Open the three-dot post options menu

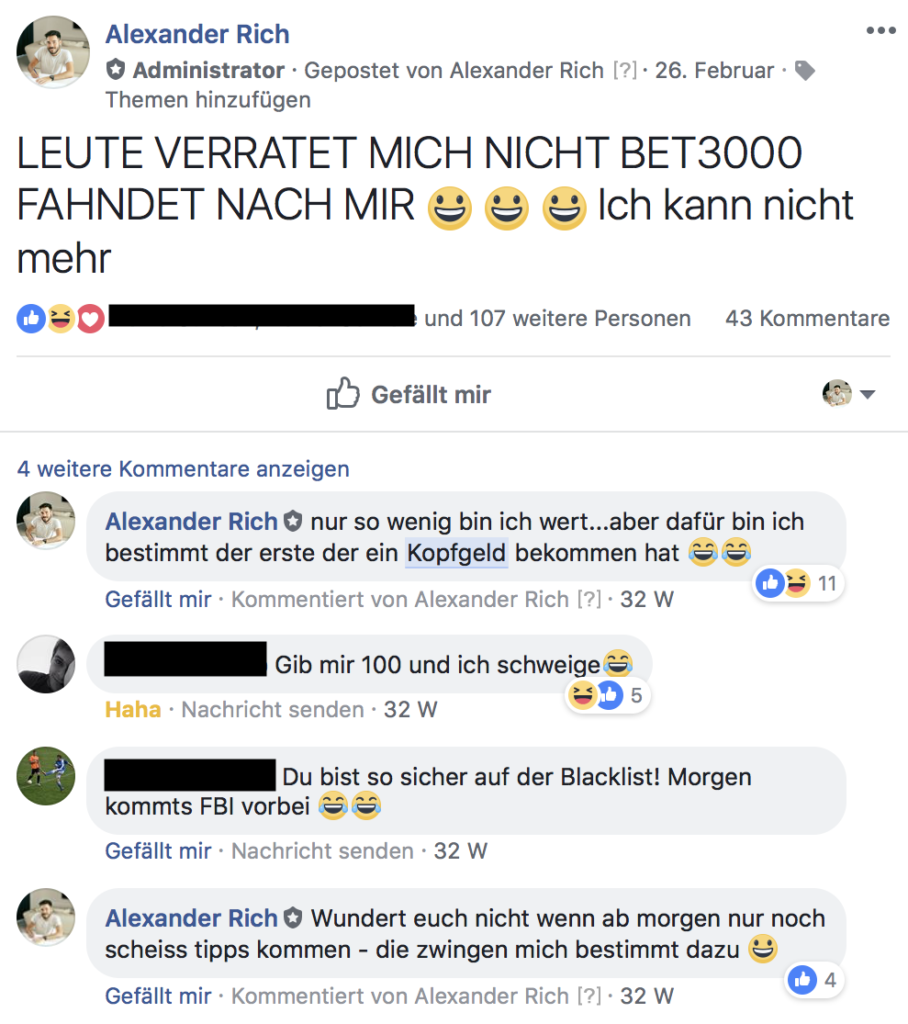click(881, 30)
